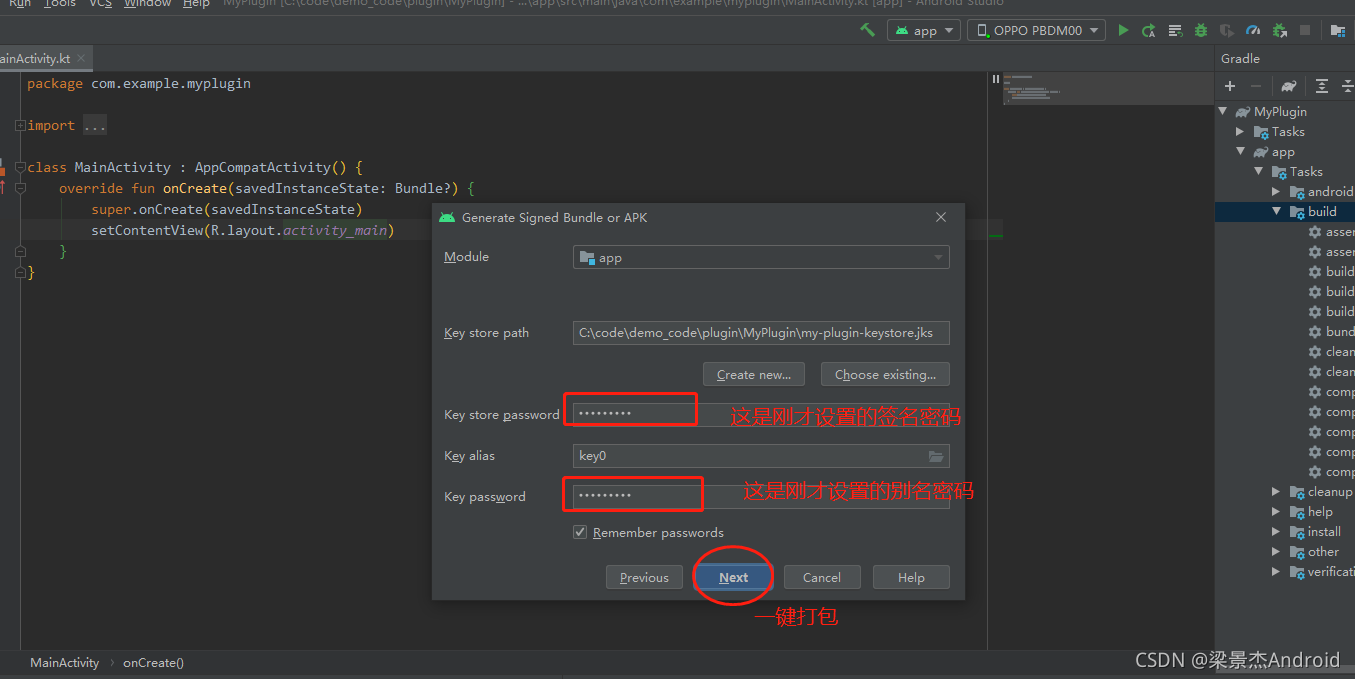
Task: Click the onCreate() breadcrumb
Action: click(153, 662)
